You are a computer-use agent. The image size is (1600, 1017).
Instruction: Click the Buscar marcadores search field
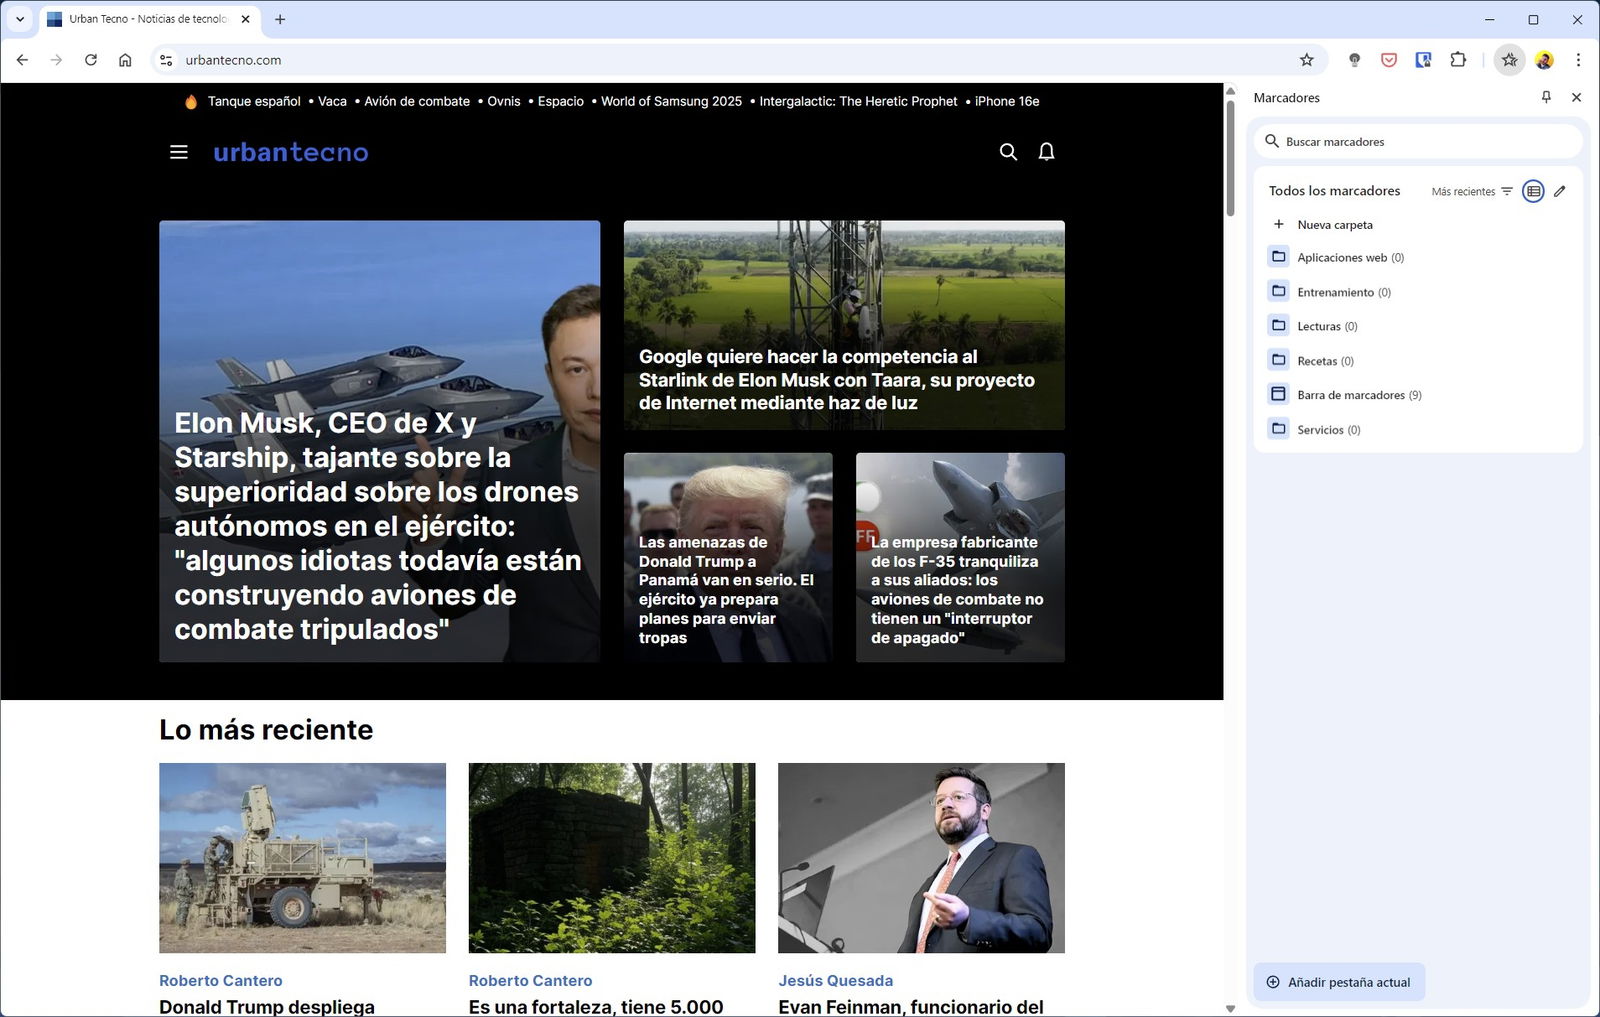click(1418, 142)
